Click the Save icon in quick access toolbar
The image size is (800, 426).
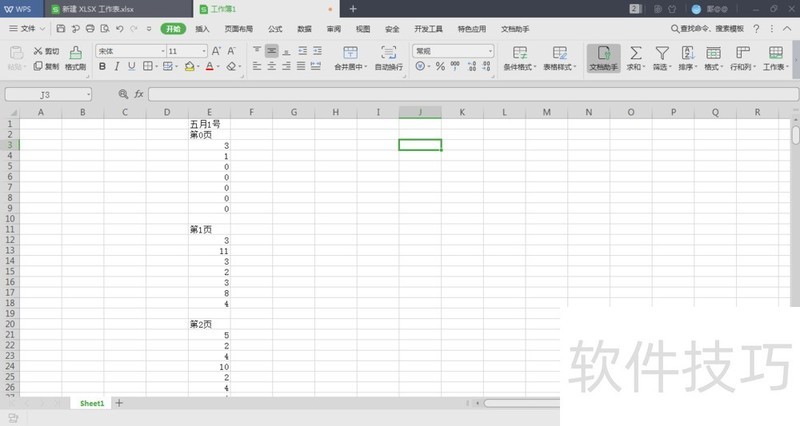[x=61, y=29]
